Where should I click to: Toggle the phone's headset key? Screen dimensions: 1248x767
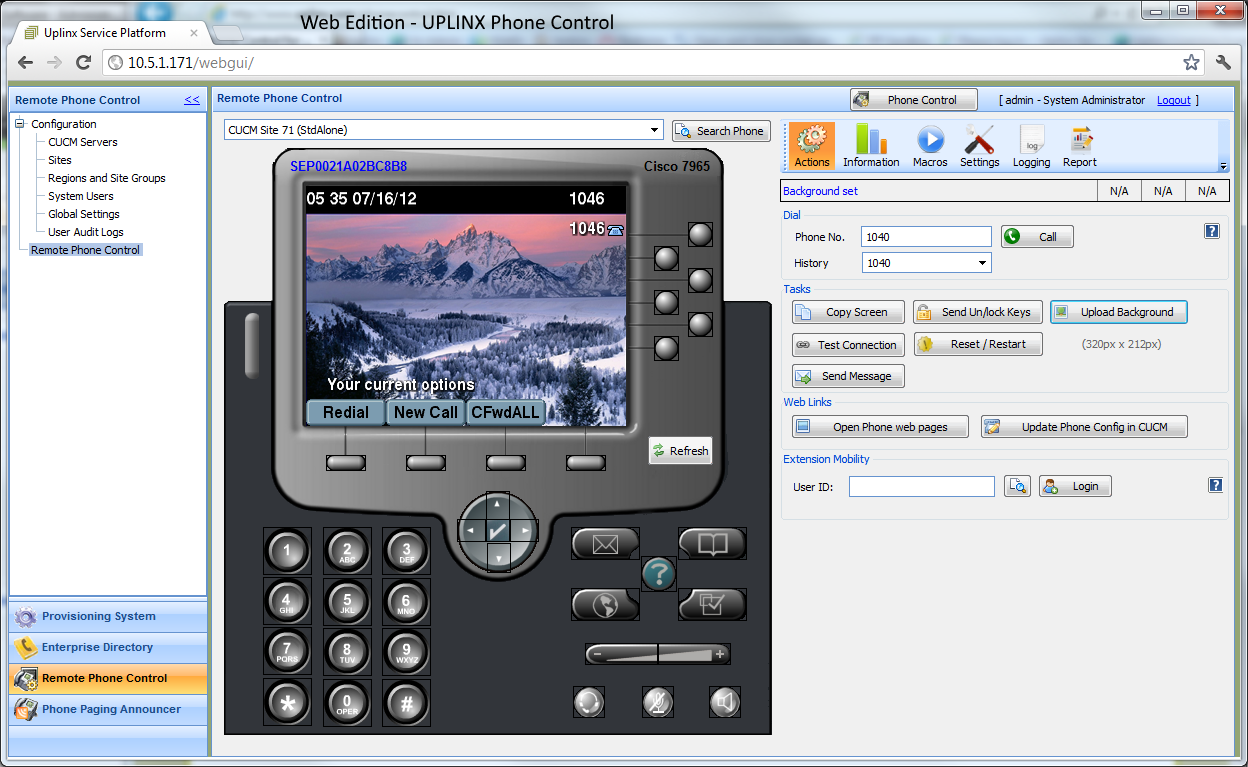coord(589,702)
